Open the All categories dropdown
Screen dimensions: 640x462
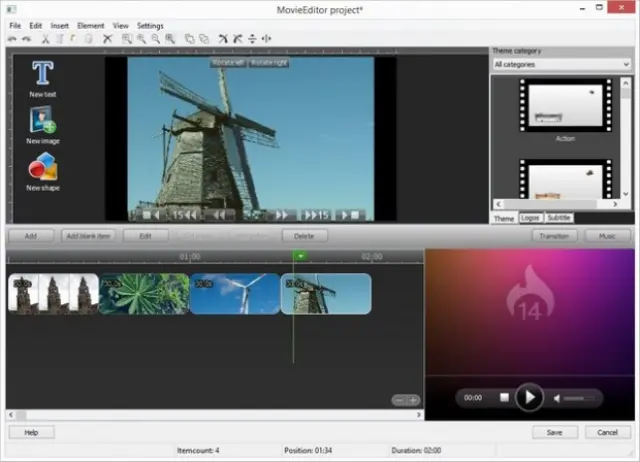(x=561, y=64)
